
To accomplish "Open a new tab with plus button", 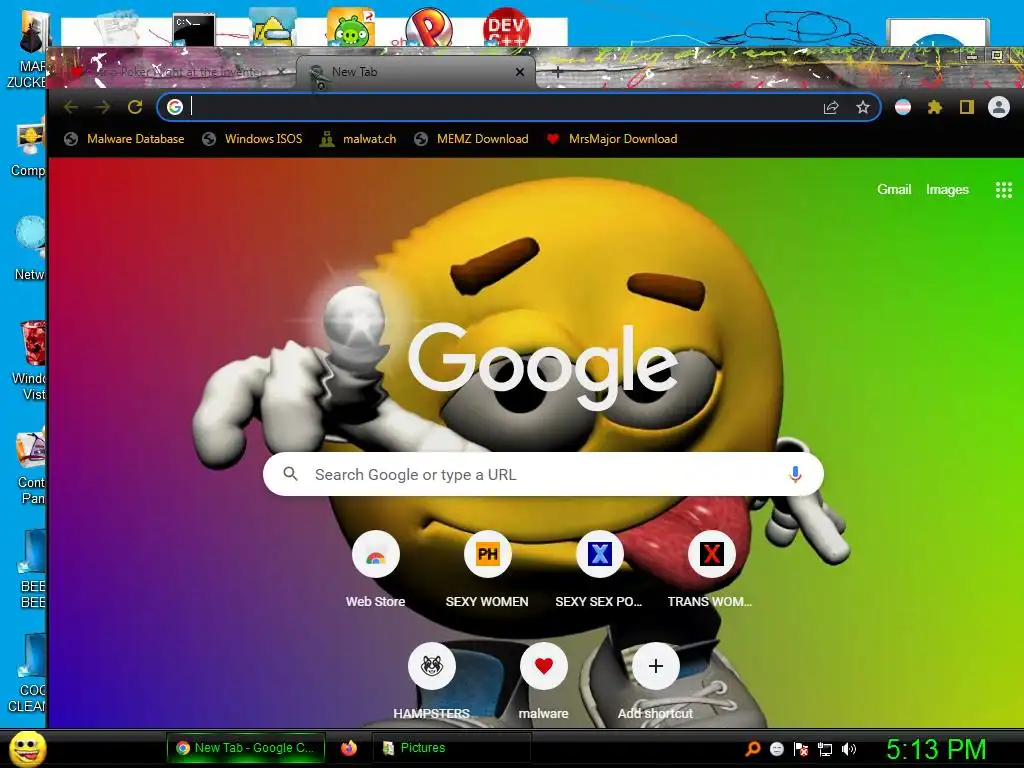I will (x=557, y=72).
